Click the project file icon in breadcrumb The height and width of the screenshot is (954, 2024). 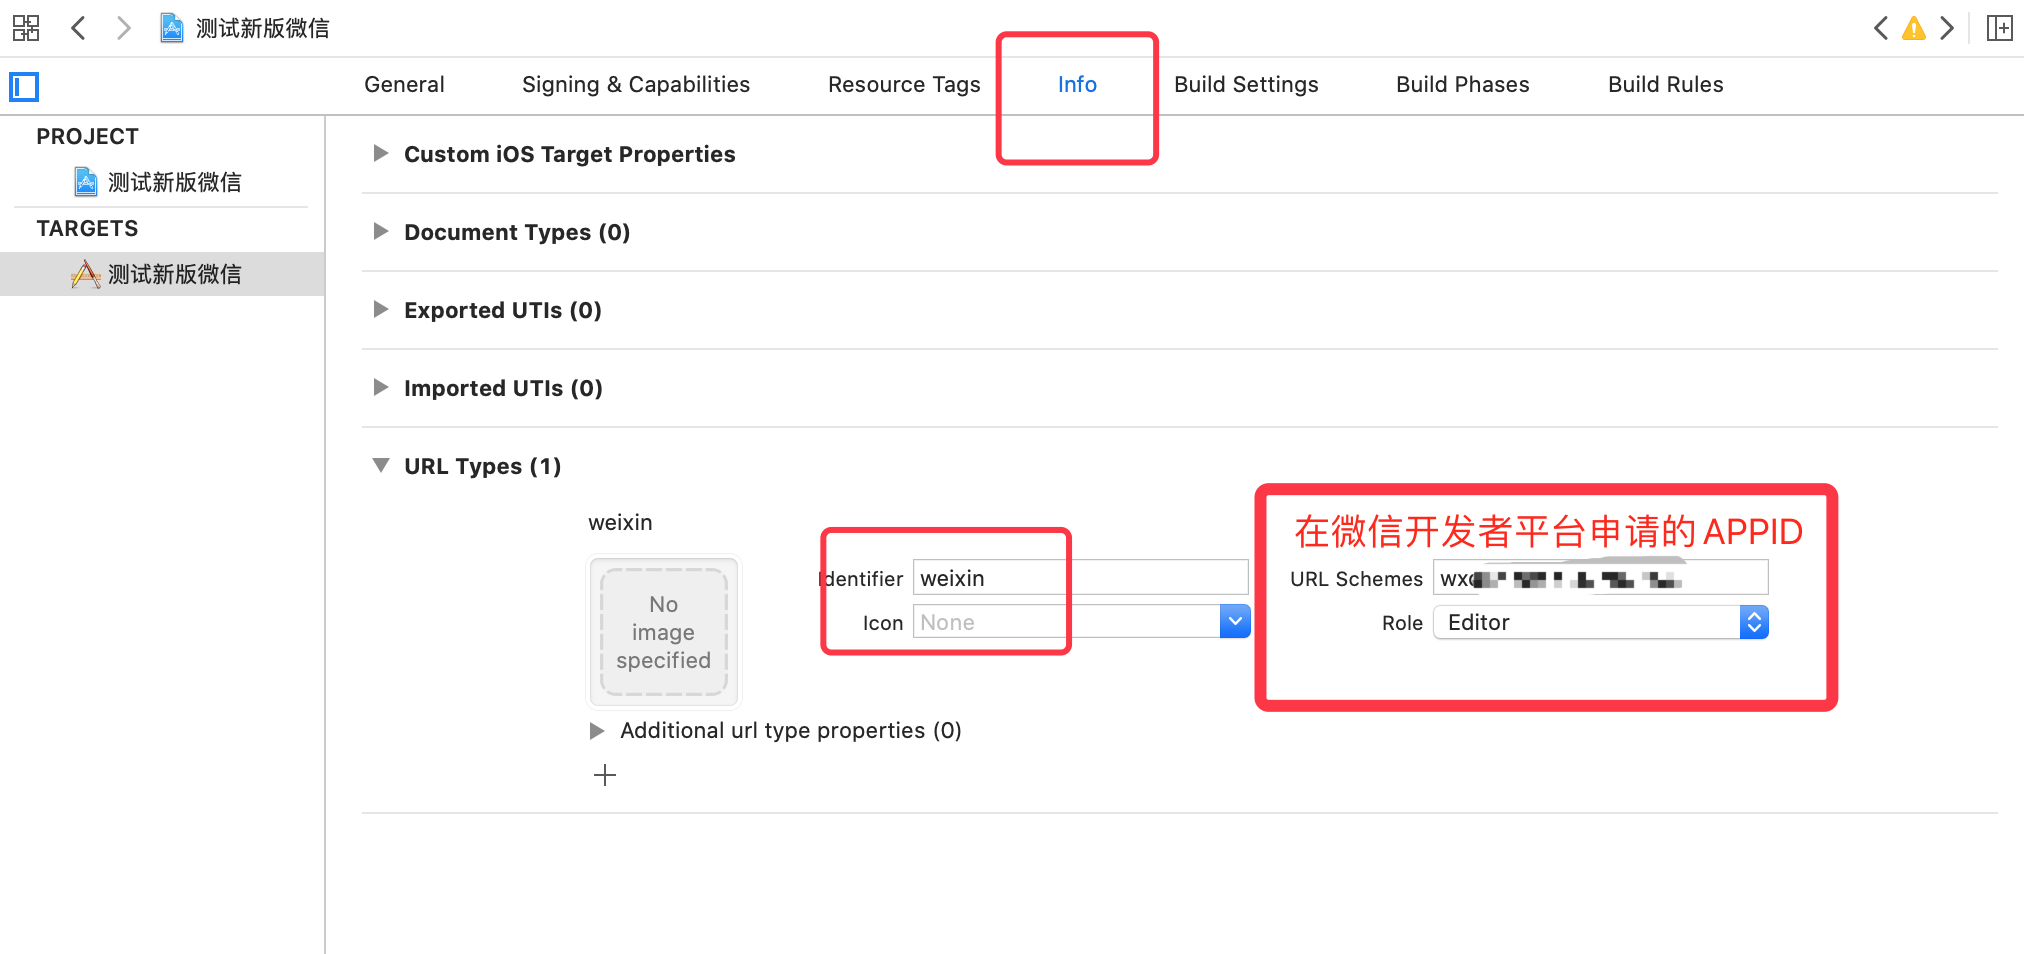click(x=172, y=28)
